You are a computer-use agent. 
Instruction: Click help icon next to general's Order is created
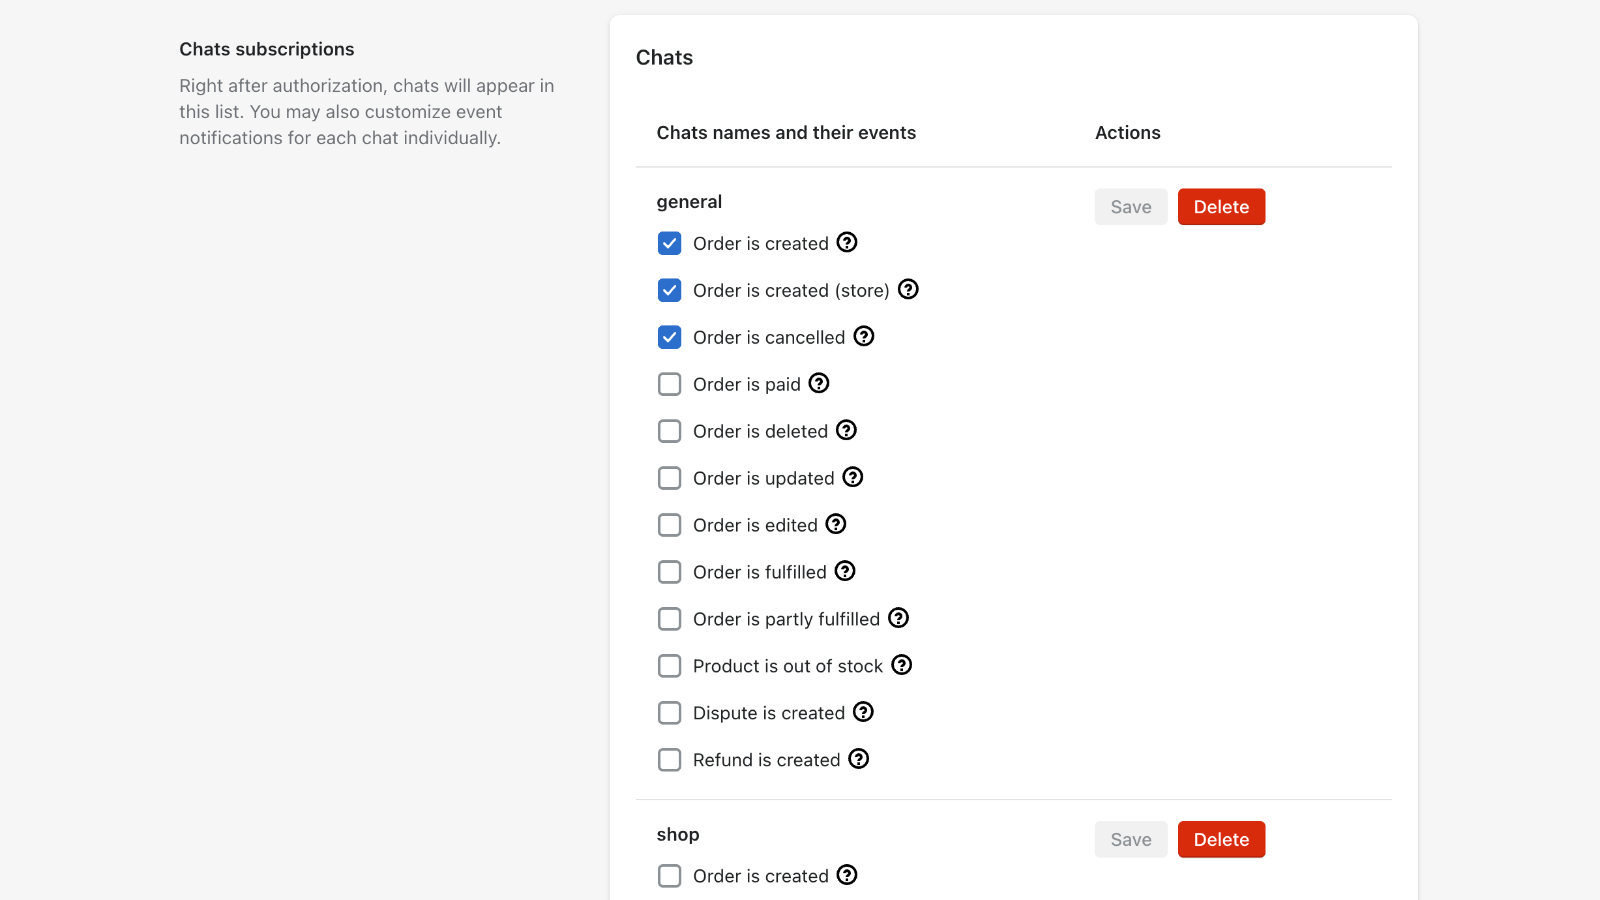[847, 243]
